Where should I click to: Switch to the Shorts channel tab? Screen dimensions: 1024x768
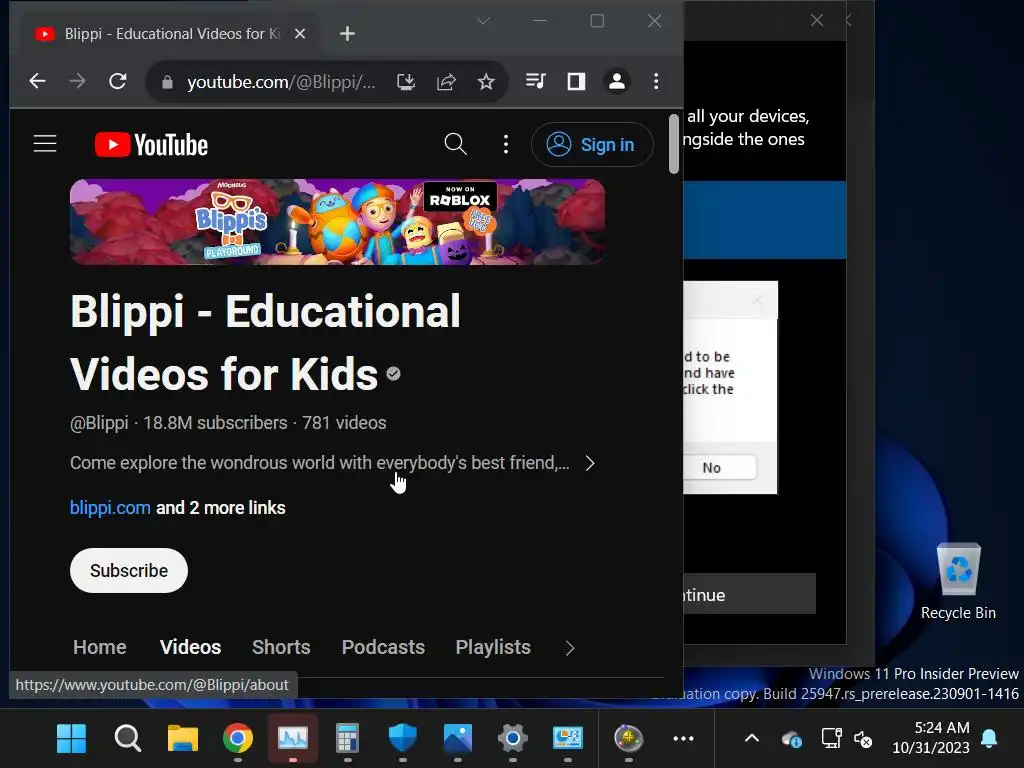click(x=281, y=647)
